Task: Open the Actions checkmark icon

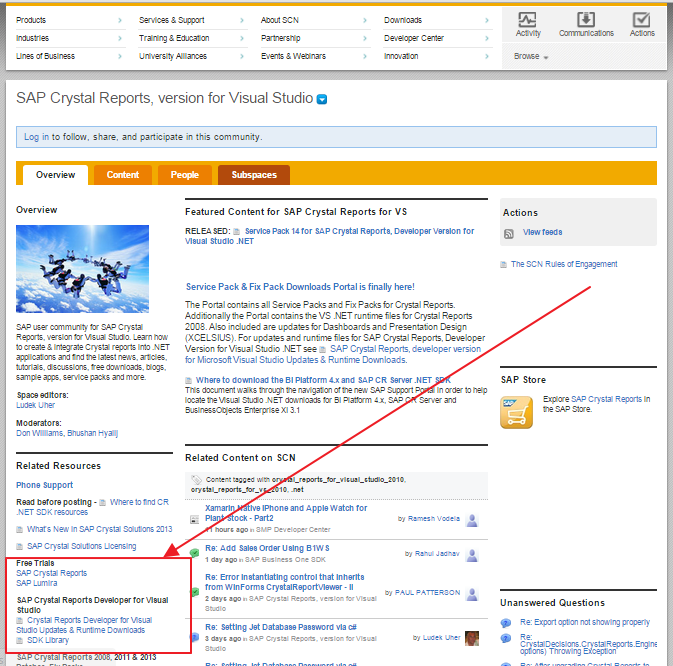Action: [641, 19]
